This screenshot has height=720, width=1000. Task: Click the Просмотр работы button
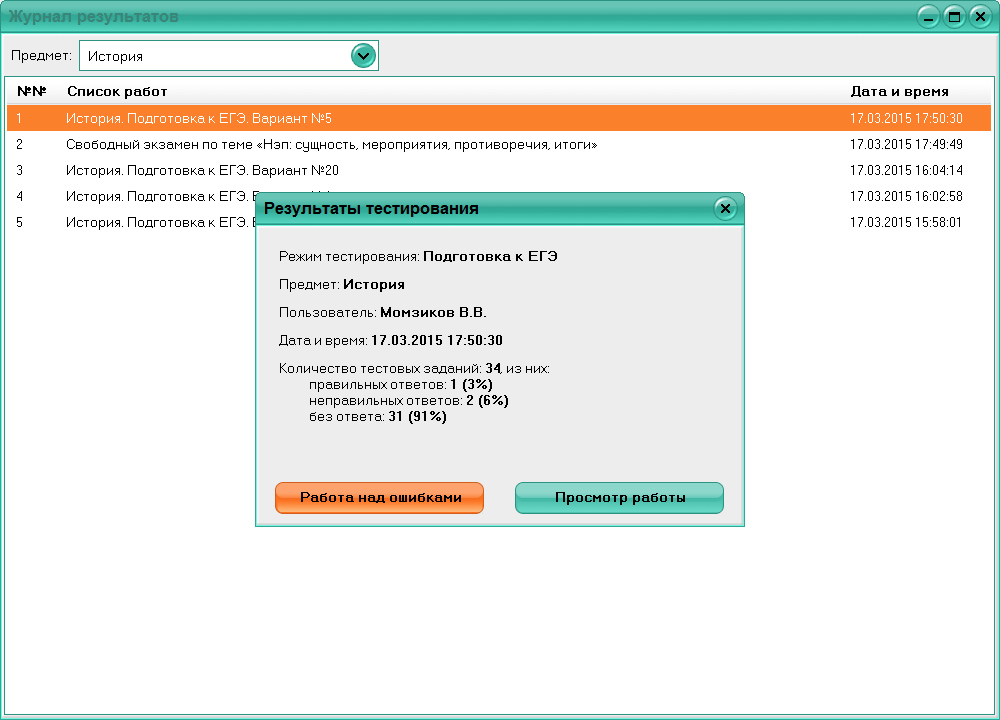point(619,498)
